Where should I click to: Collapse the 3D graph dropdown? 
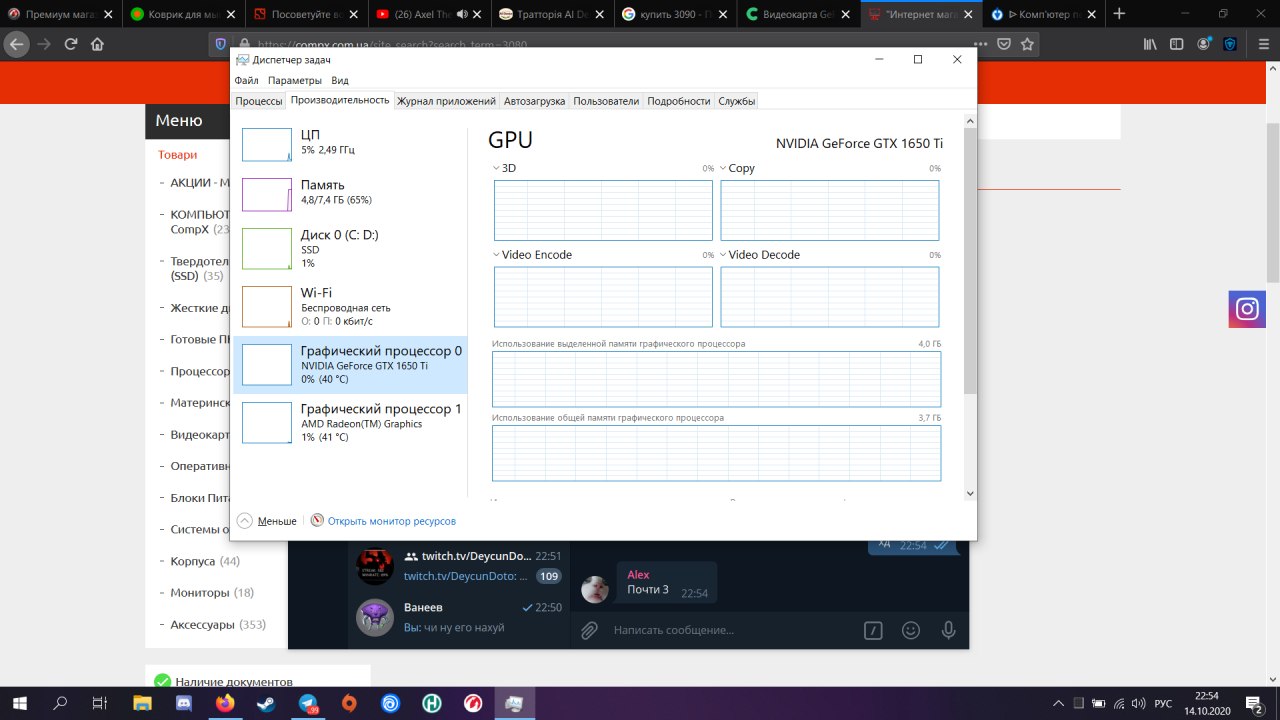(497, 168)
